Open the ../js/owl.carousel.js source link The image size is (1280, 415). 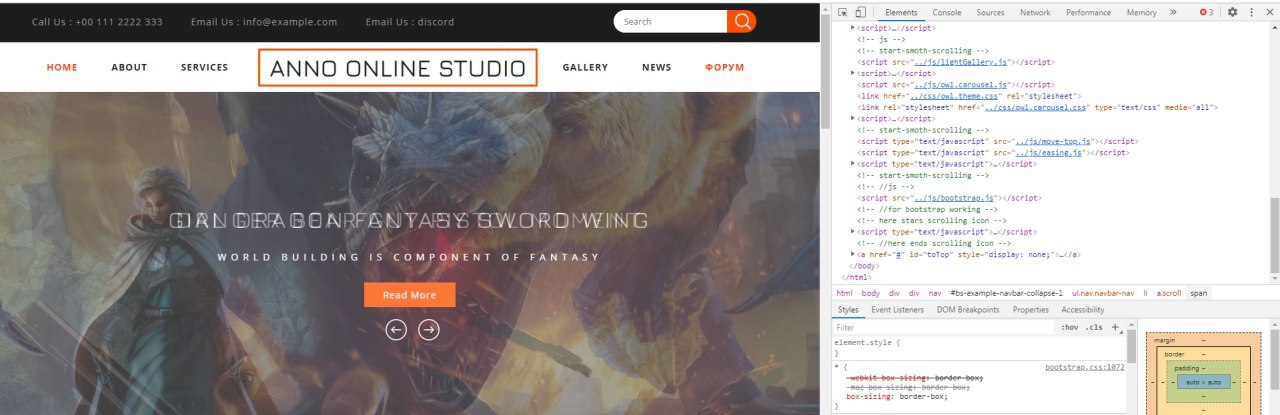click(962, 85)
